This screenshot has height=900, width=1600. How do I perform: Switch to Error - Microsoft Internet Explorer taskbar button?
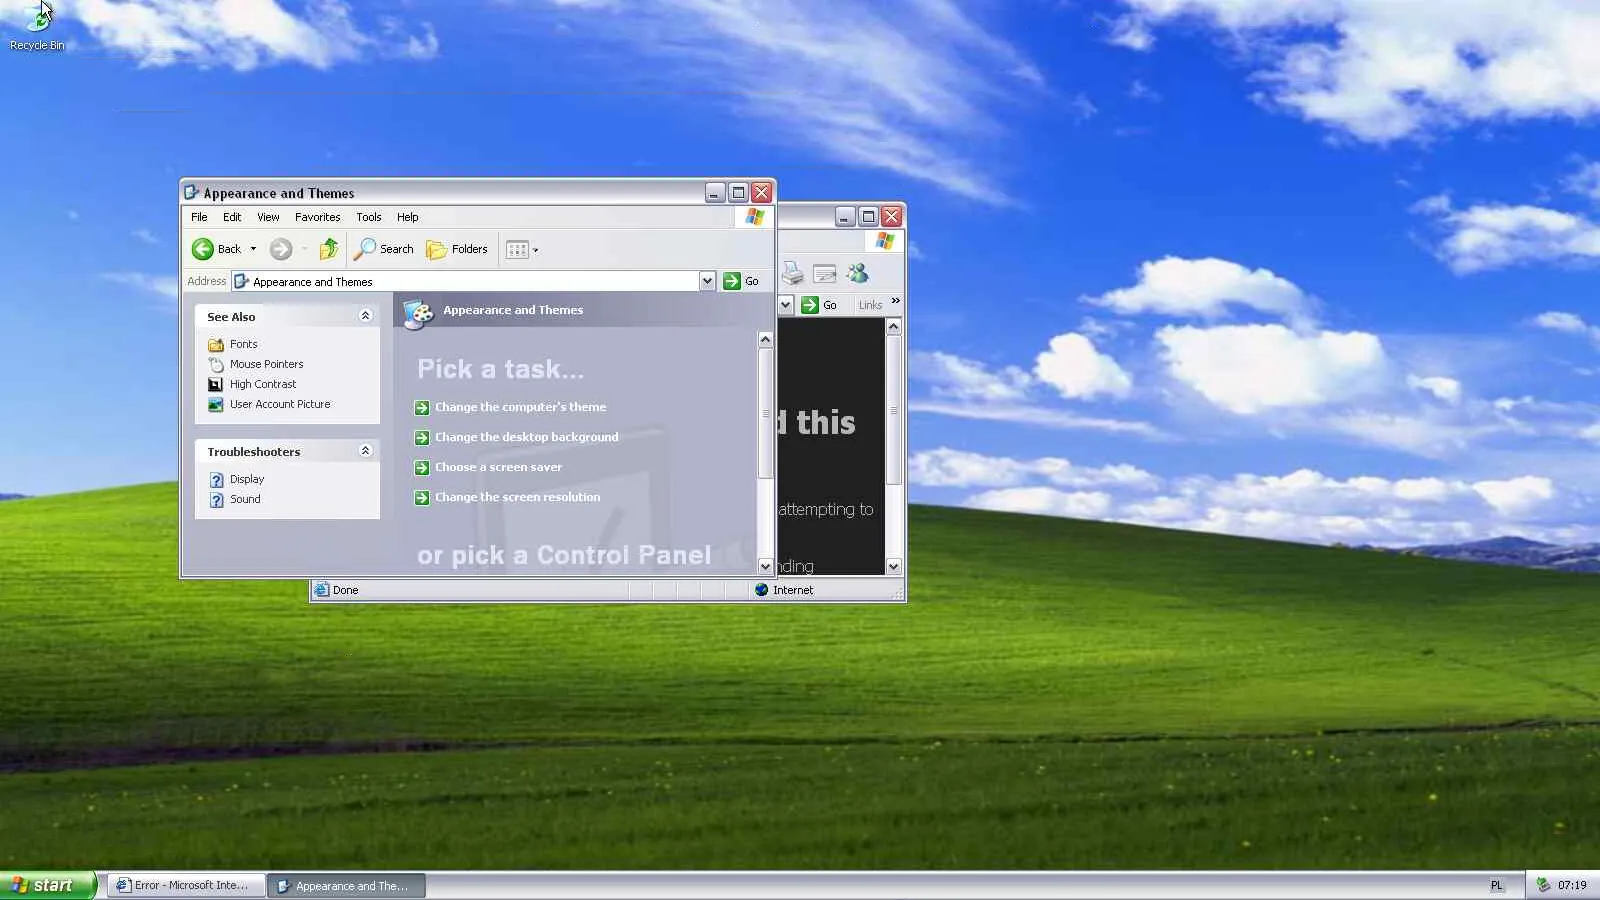[186, 885]
